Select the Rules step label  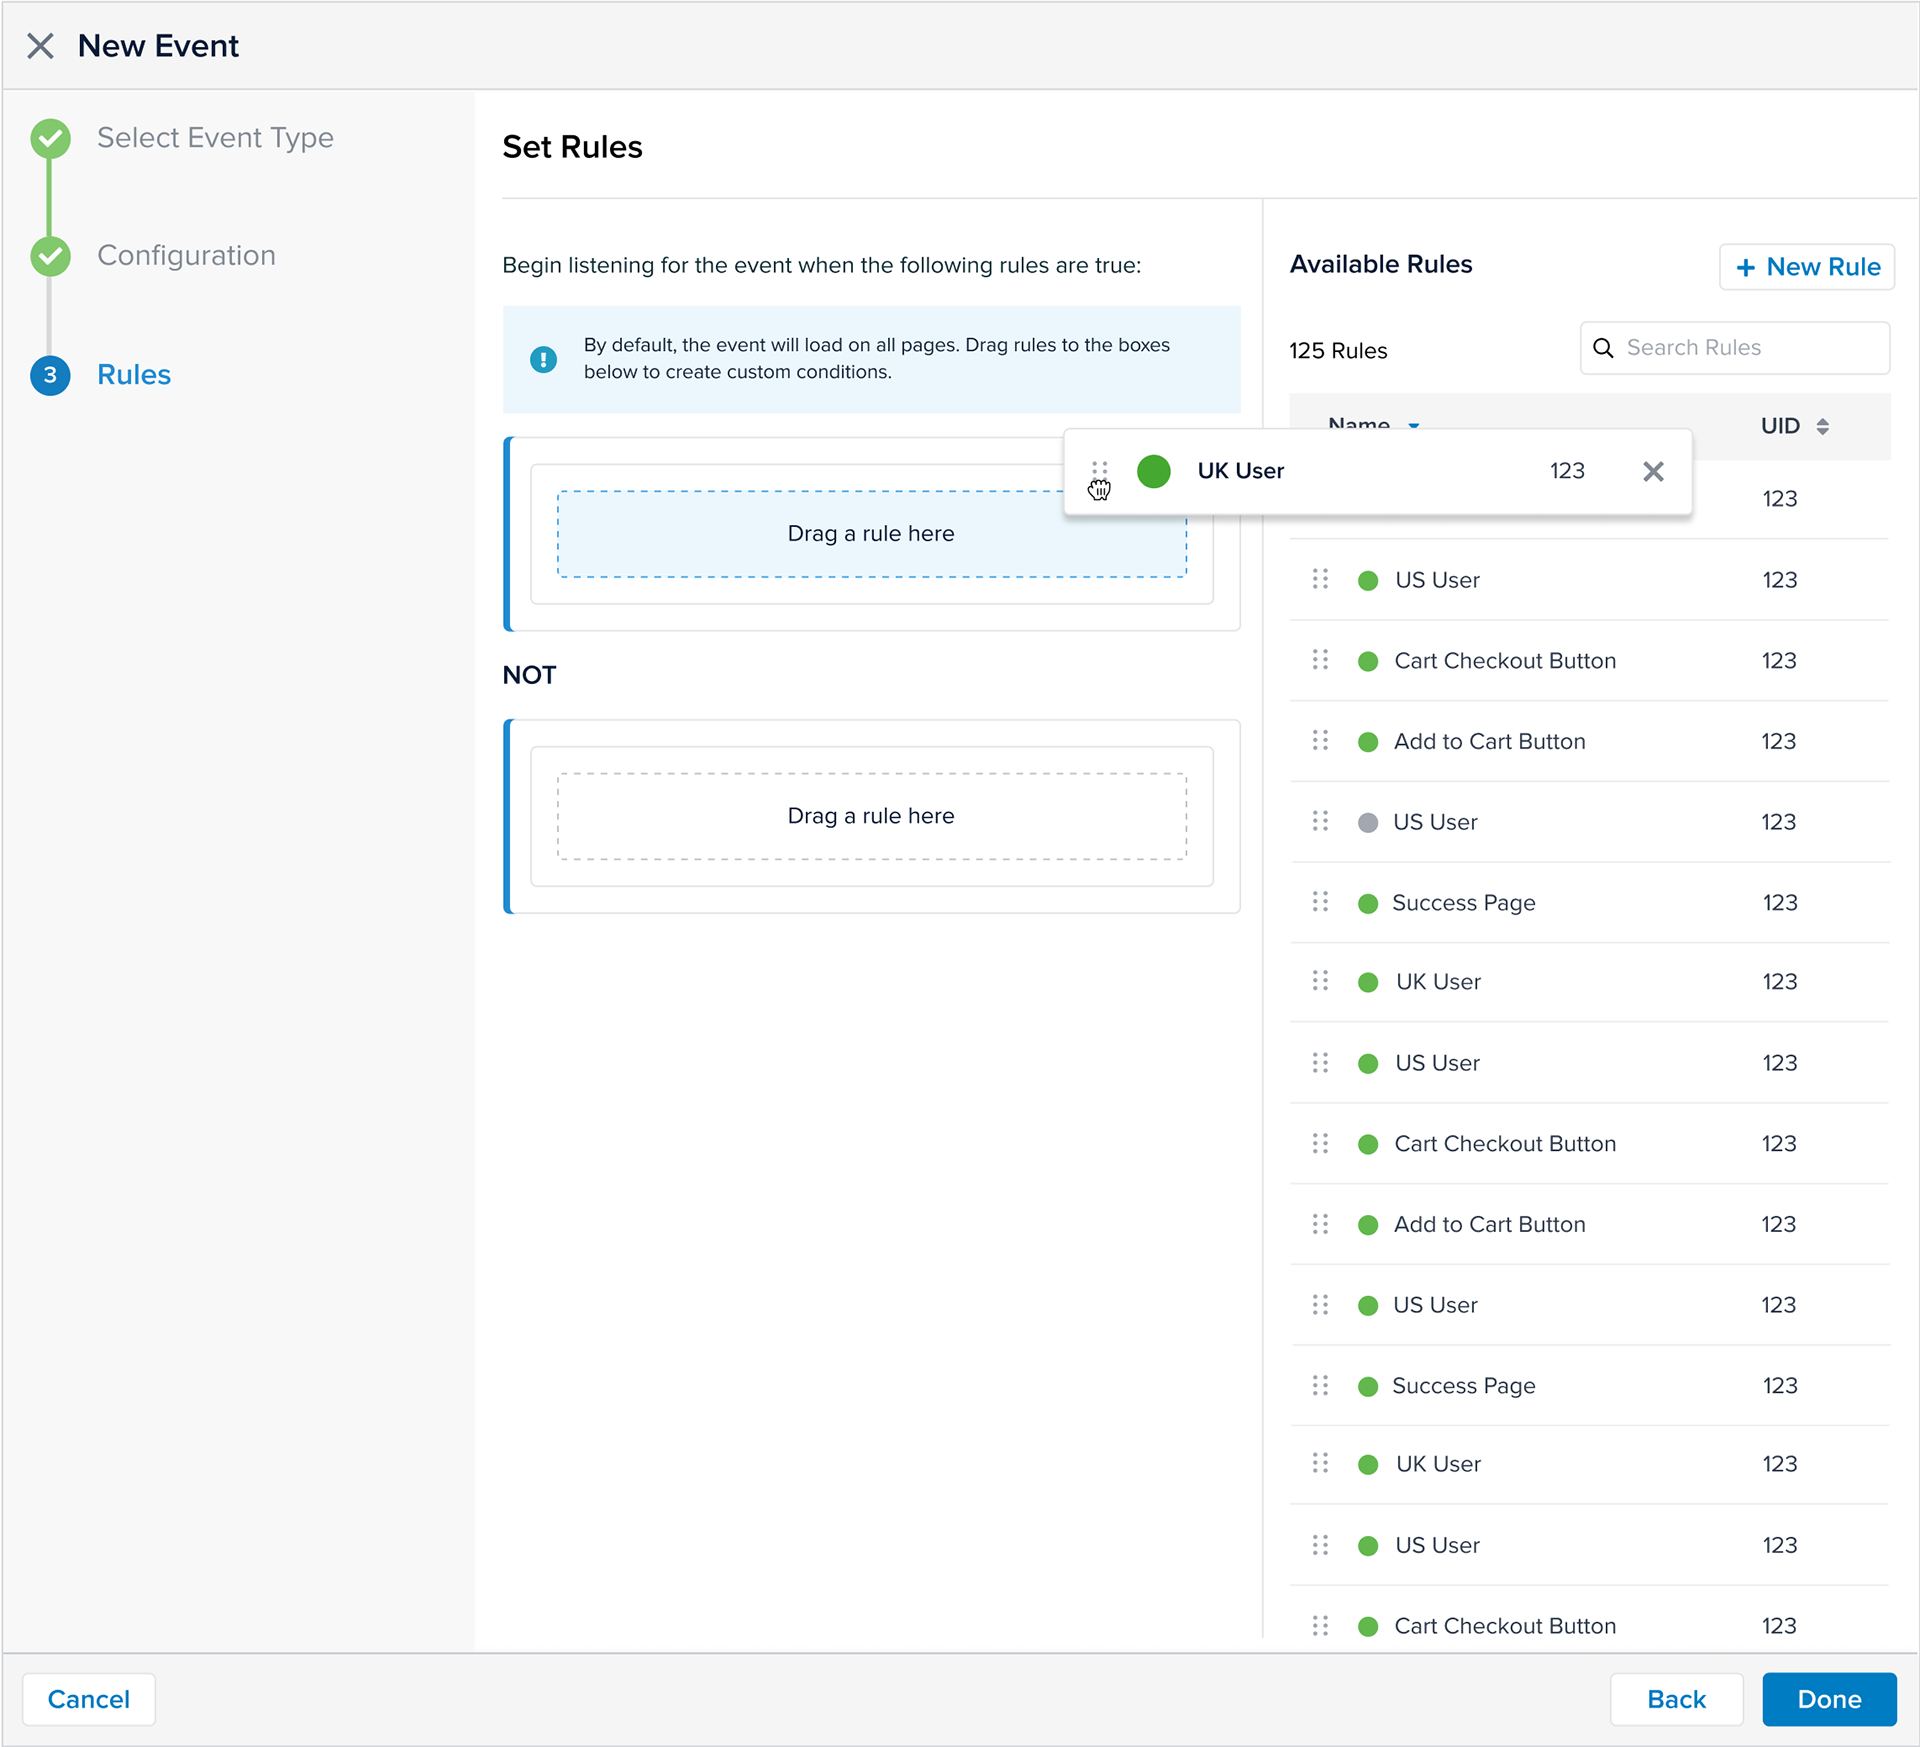pos(134,375)
